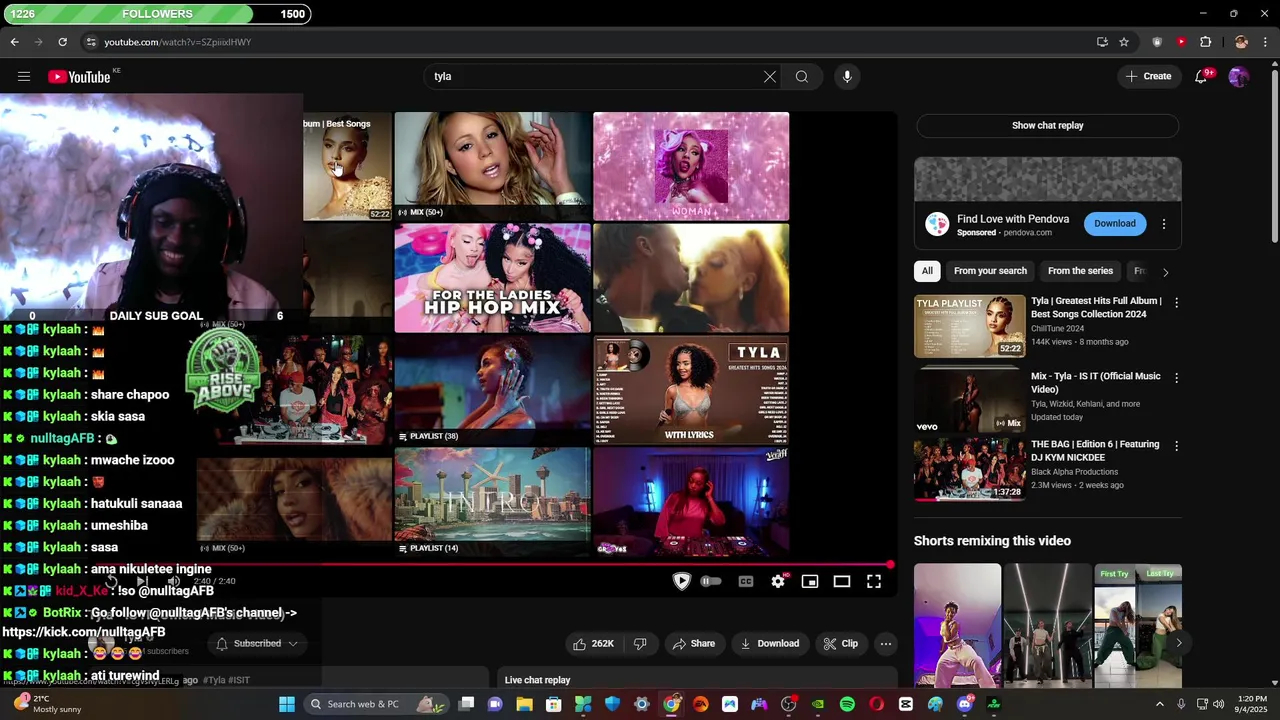Enter full screen on the video player
The height and width of the screenshot is (720, 1280).
(x=874, y=581)
